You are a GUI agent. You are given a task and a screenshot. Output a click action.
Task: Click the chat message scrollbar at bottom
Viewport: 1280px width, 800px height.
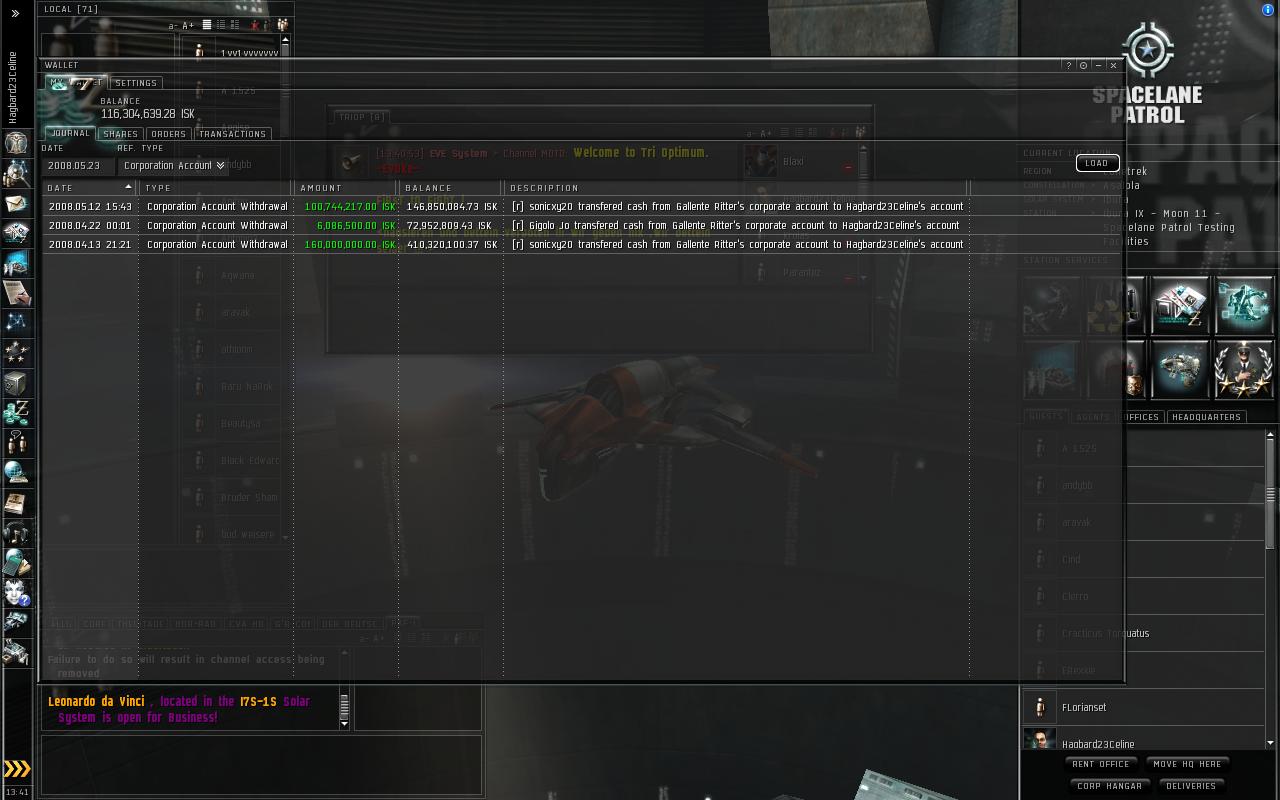coord(344,708)
